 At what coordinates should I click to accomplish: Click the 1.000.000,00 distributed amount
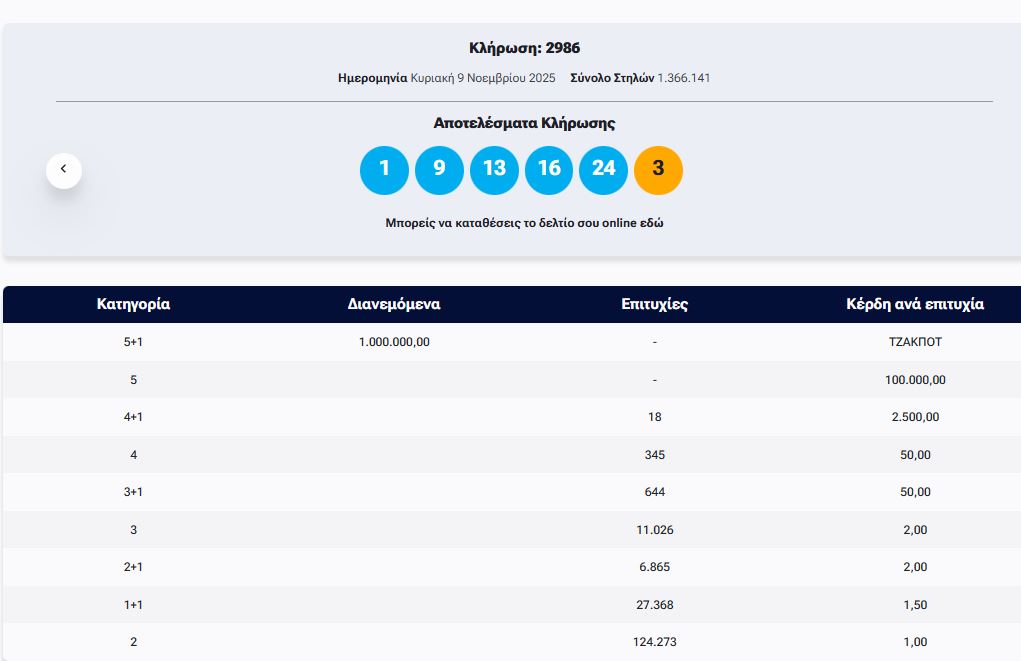(x=394, y=342)
